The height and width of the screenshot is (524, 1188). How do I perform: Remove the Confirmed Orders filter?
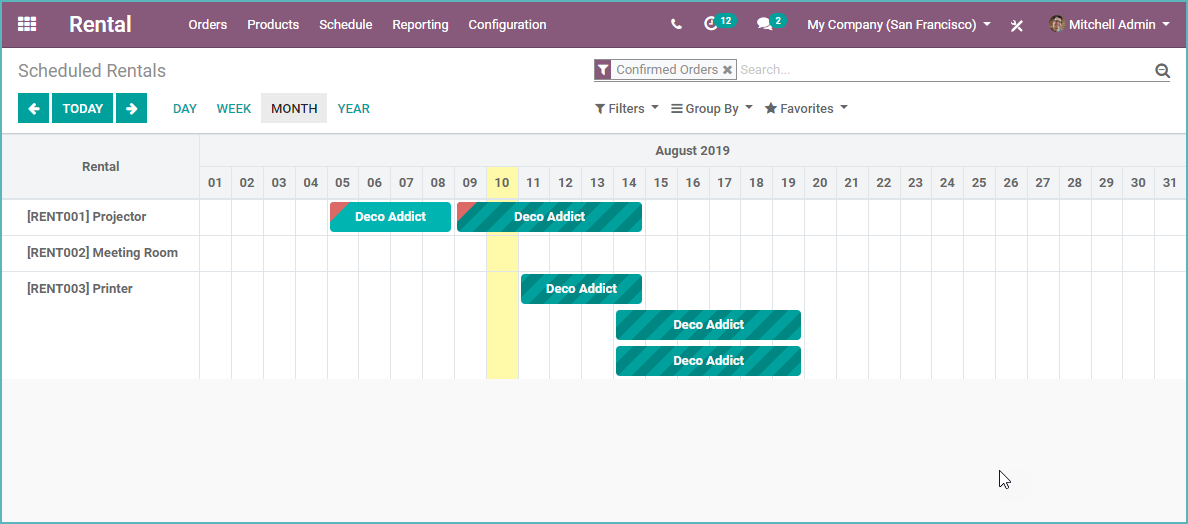pyautogui.click(x=727, y=70)
